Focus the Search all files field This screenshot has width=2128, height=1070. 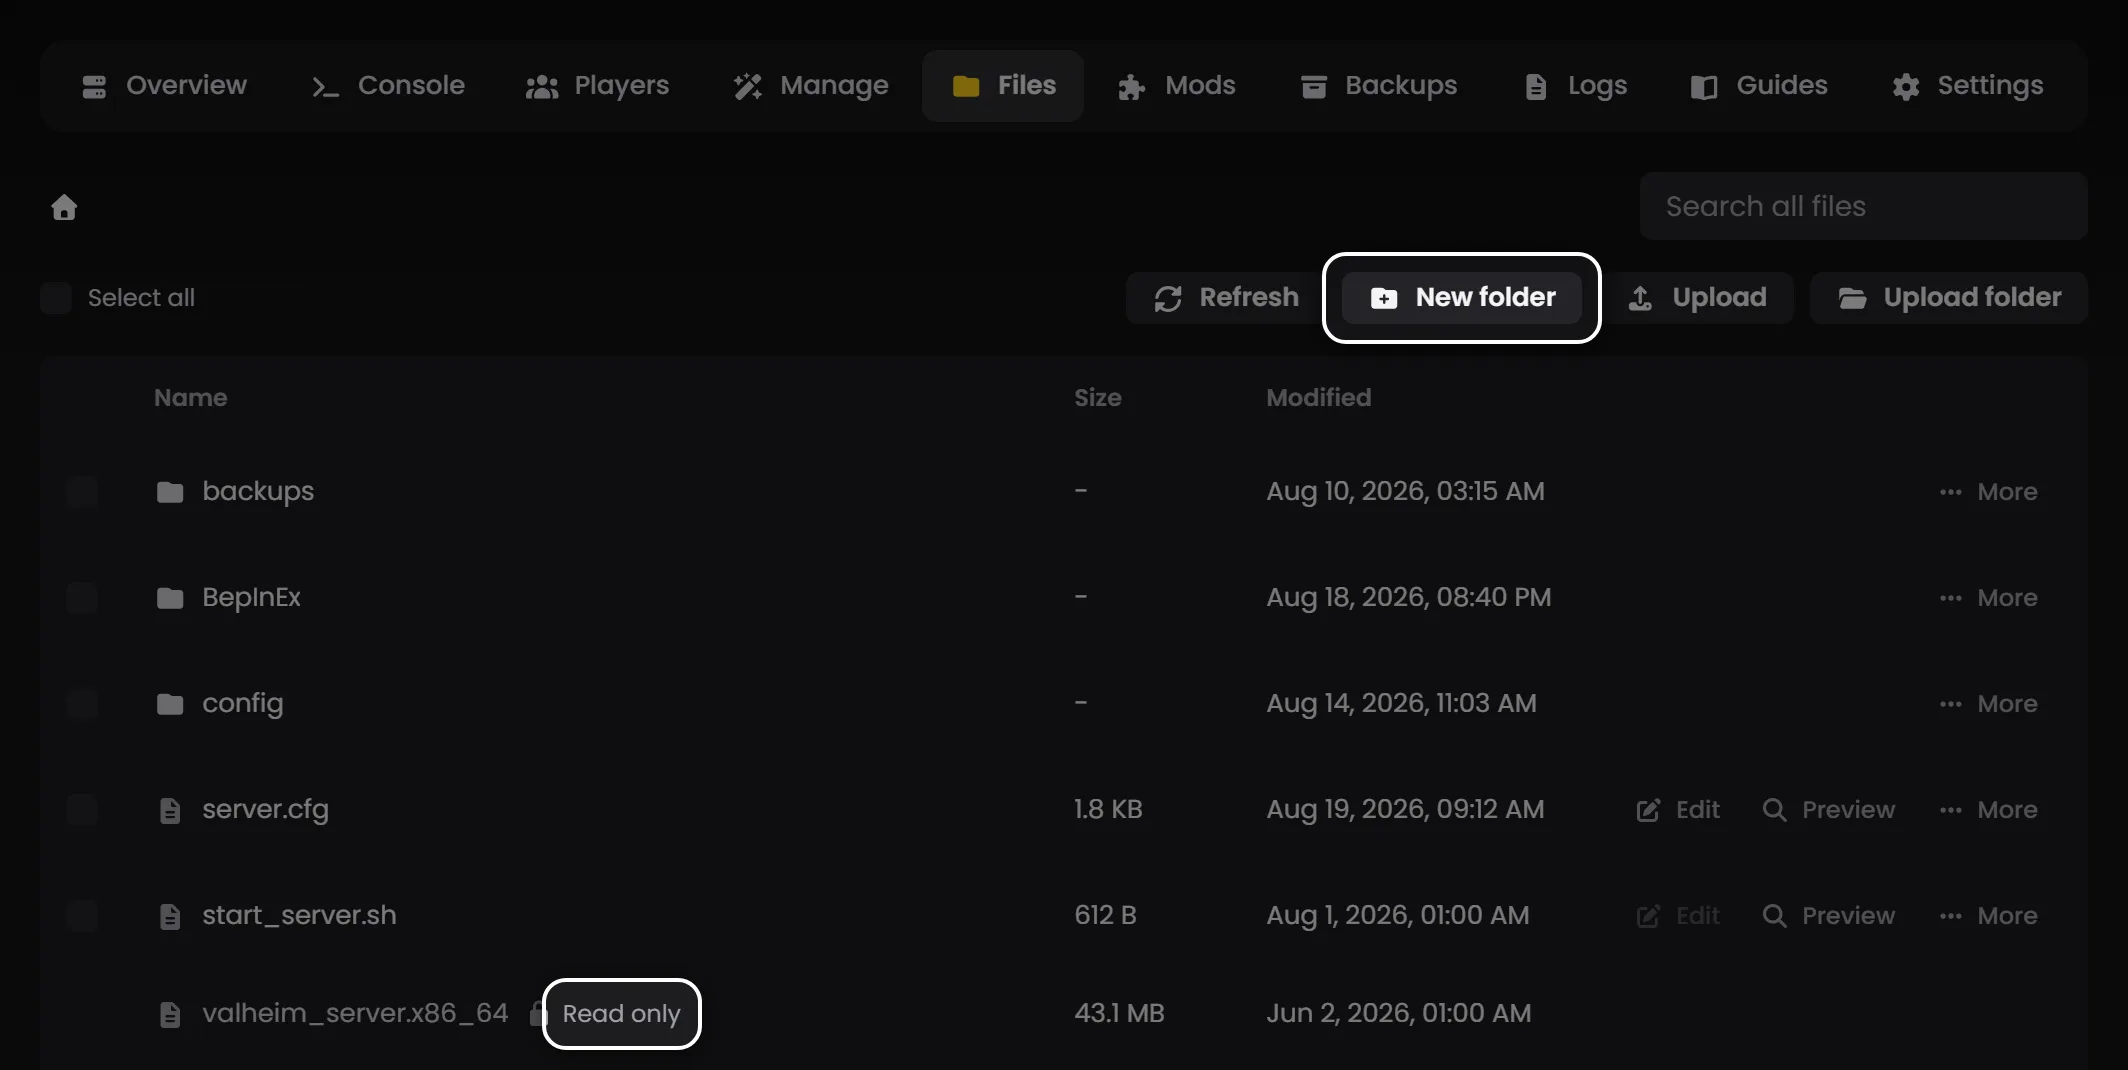(x=1863, y=206)
